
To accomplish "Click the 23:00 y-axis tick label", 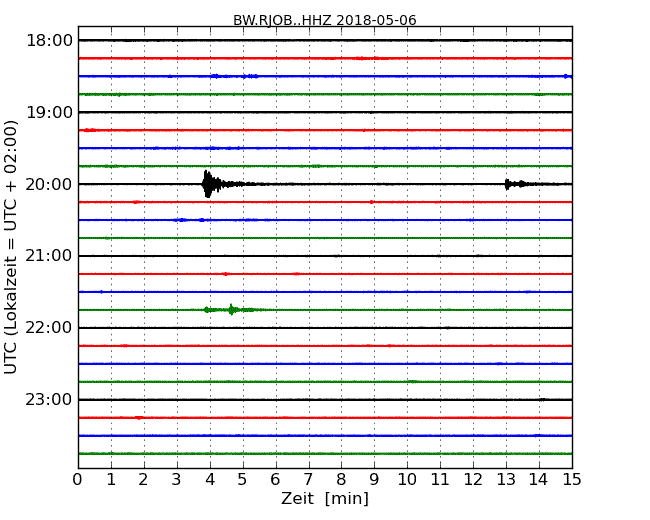I will [49, 399].
